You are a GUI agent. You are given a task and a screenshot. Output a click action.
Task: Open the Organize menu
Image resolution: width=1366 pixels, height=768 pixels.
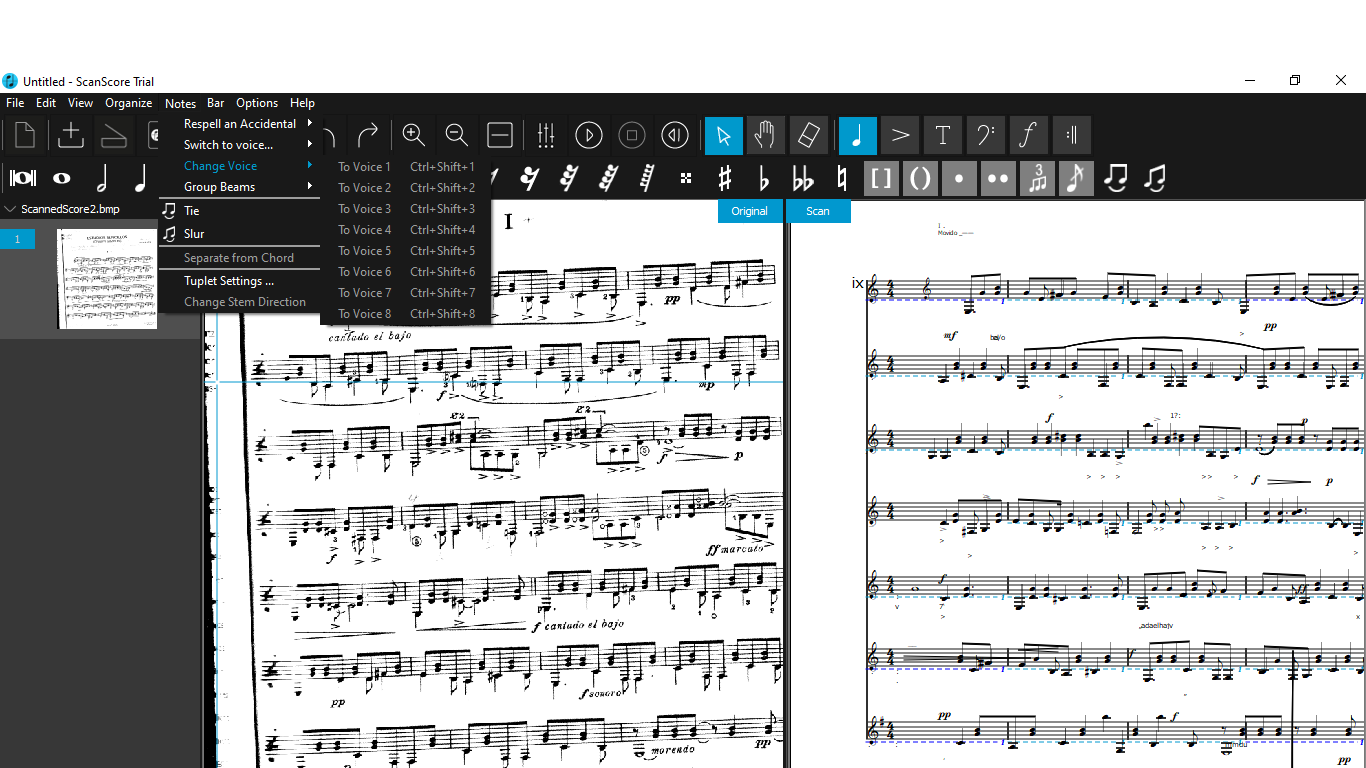128,103
